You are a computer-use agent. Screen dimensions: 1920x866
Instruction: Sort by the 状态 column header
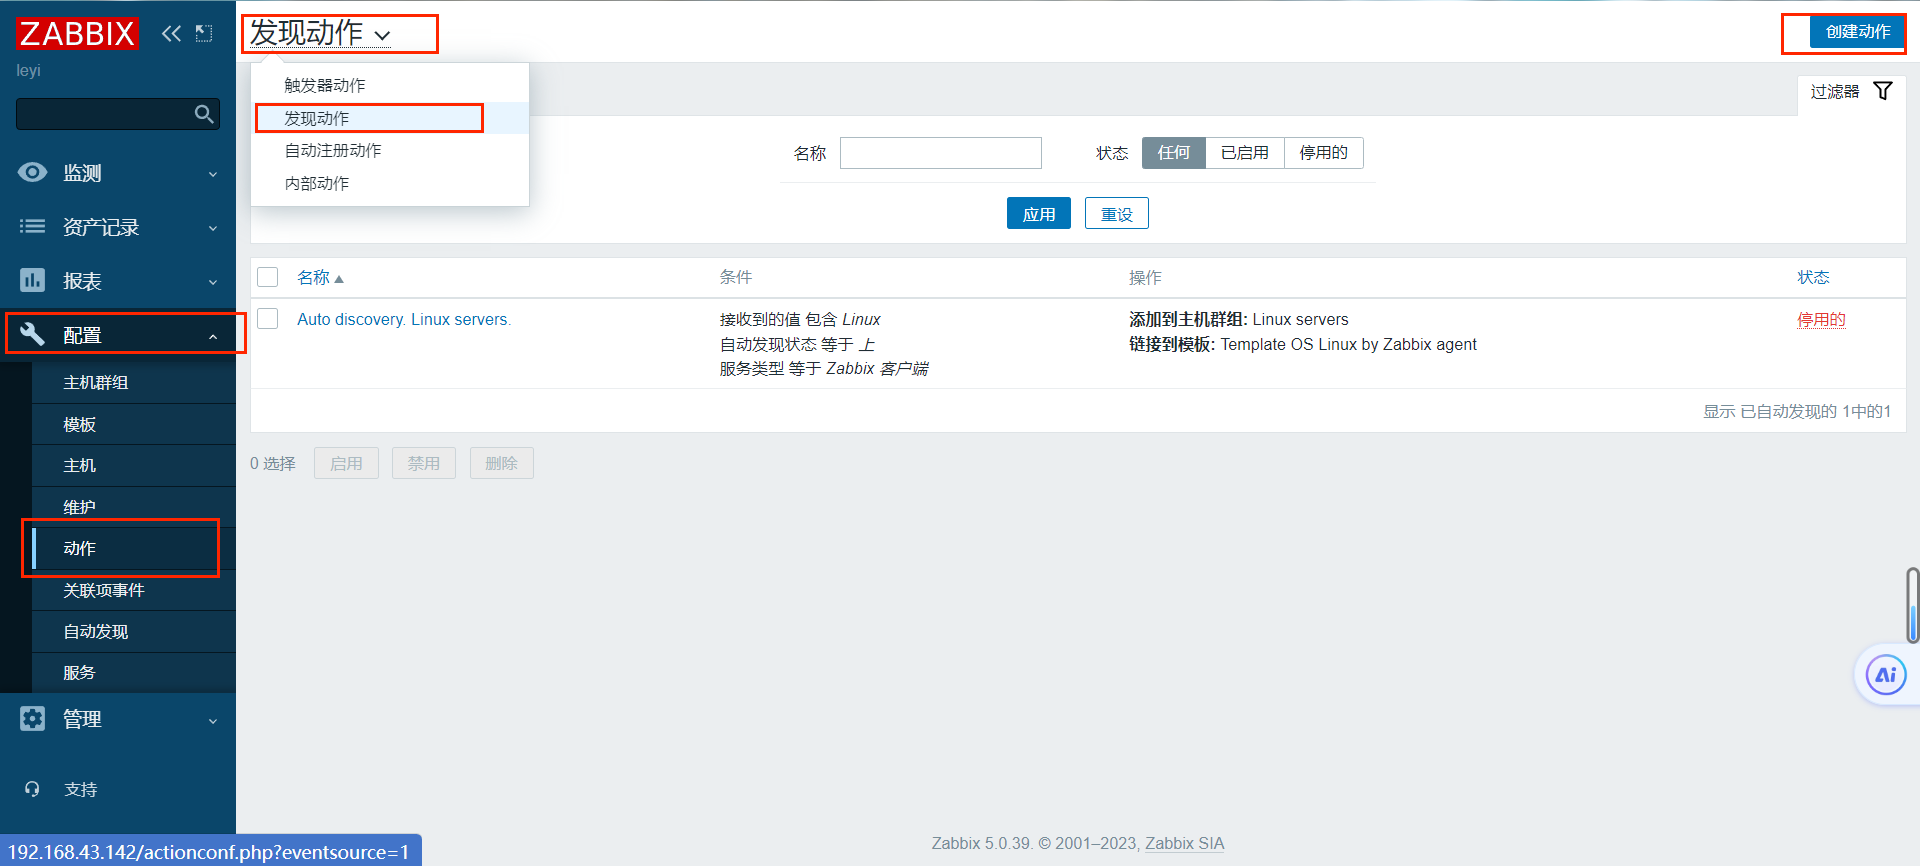click(x=1813, y=277)
